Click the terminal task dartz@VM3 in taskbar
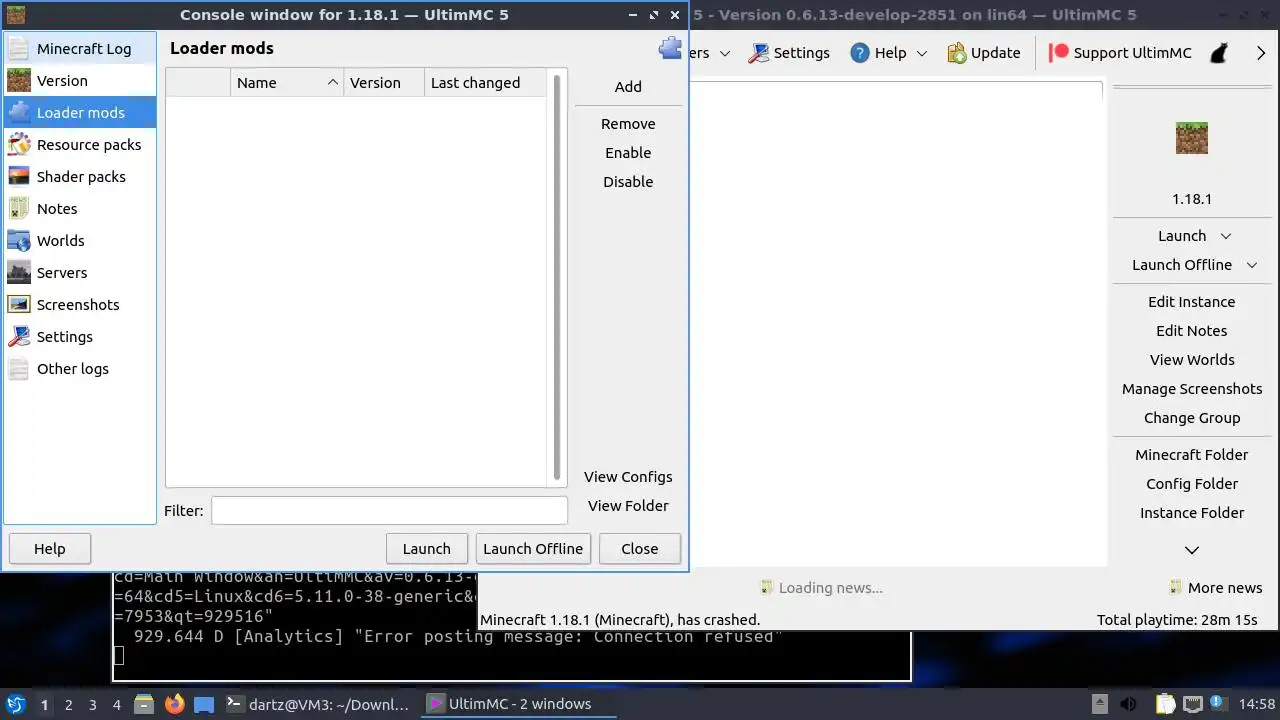The image size is (1280, 720). [x=318, y=704]
